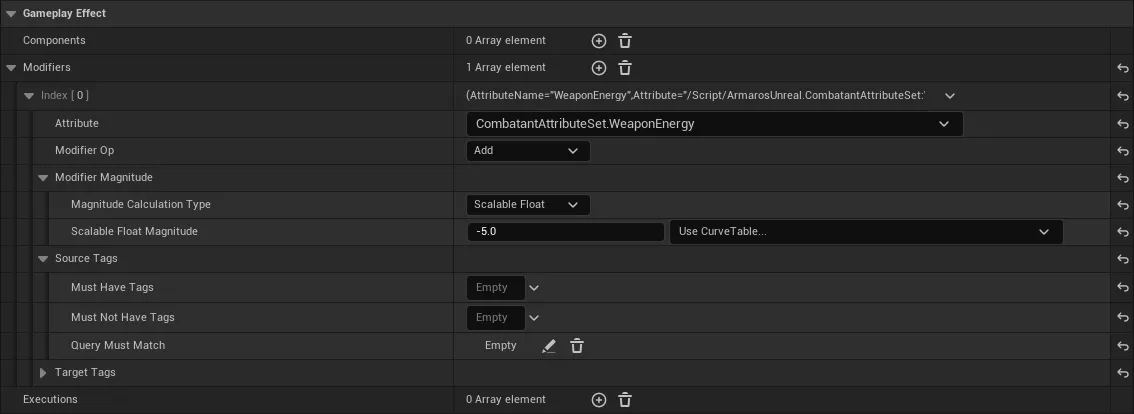Clear the Executions array with trash icon
Screen dimensions: 1134x414
(625, 400)
